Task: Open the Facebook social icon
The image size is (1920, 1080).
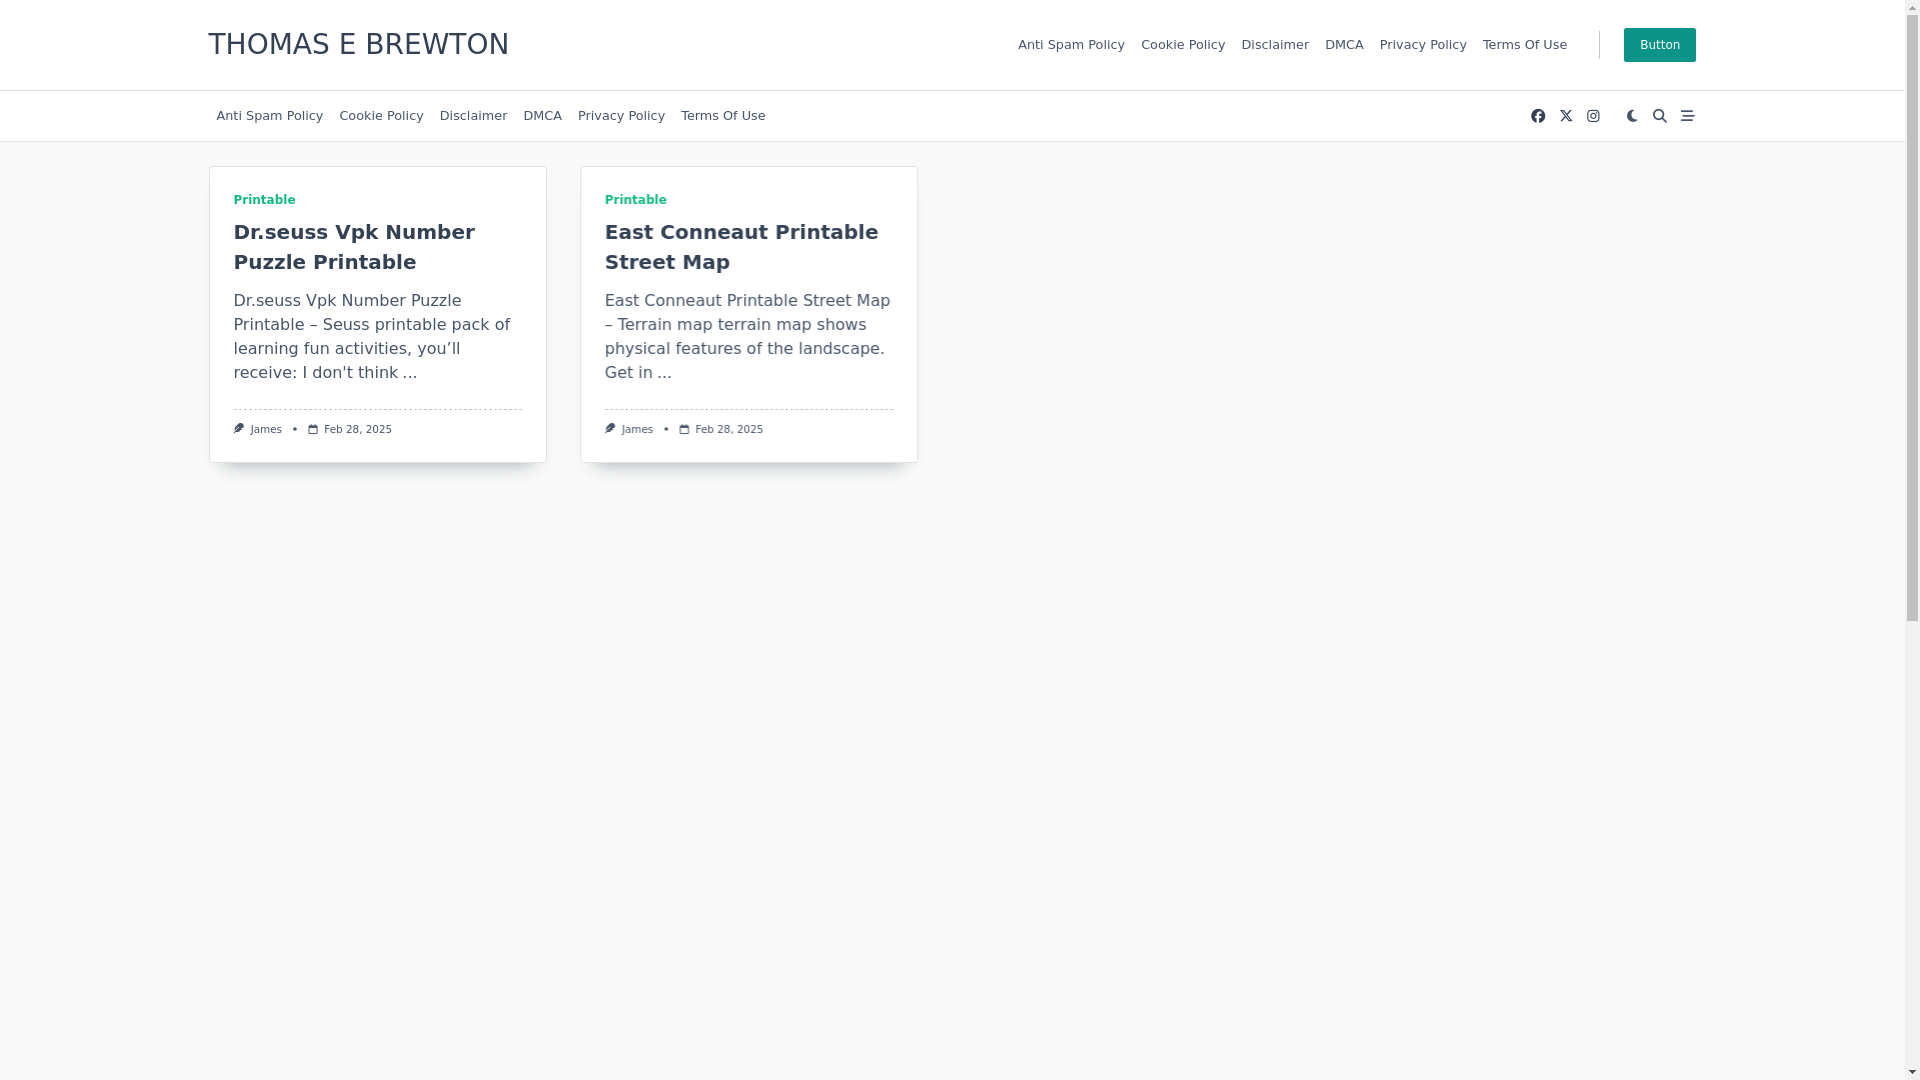Action: tap(1538, 116)
